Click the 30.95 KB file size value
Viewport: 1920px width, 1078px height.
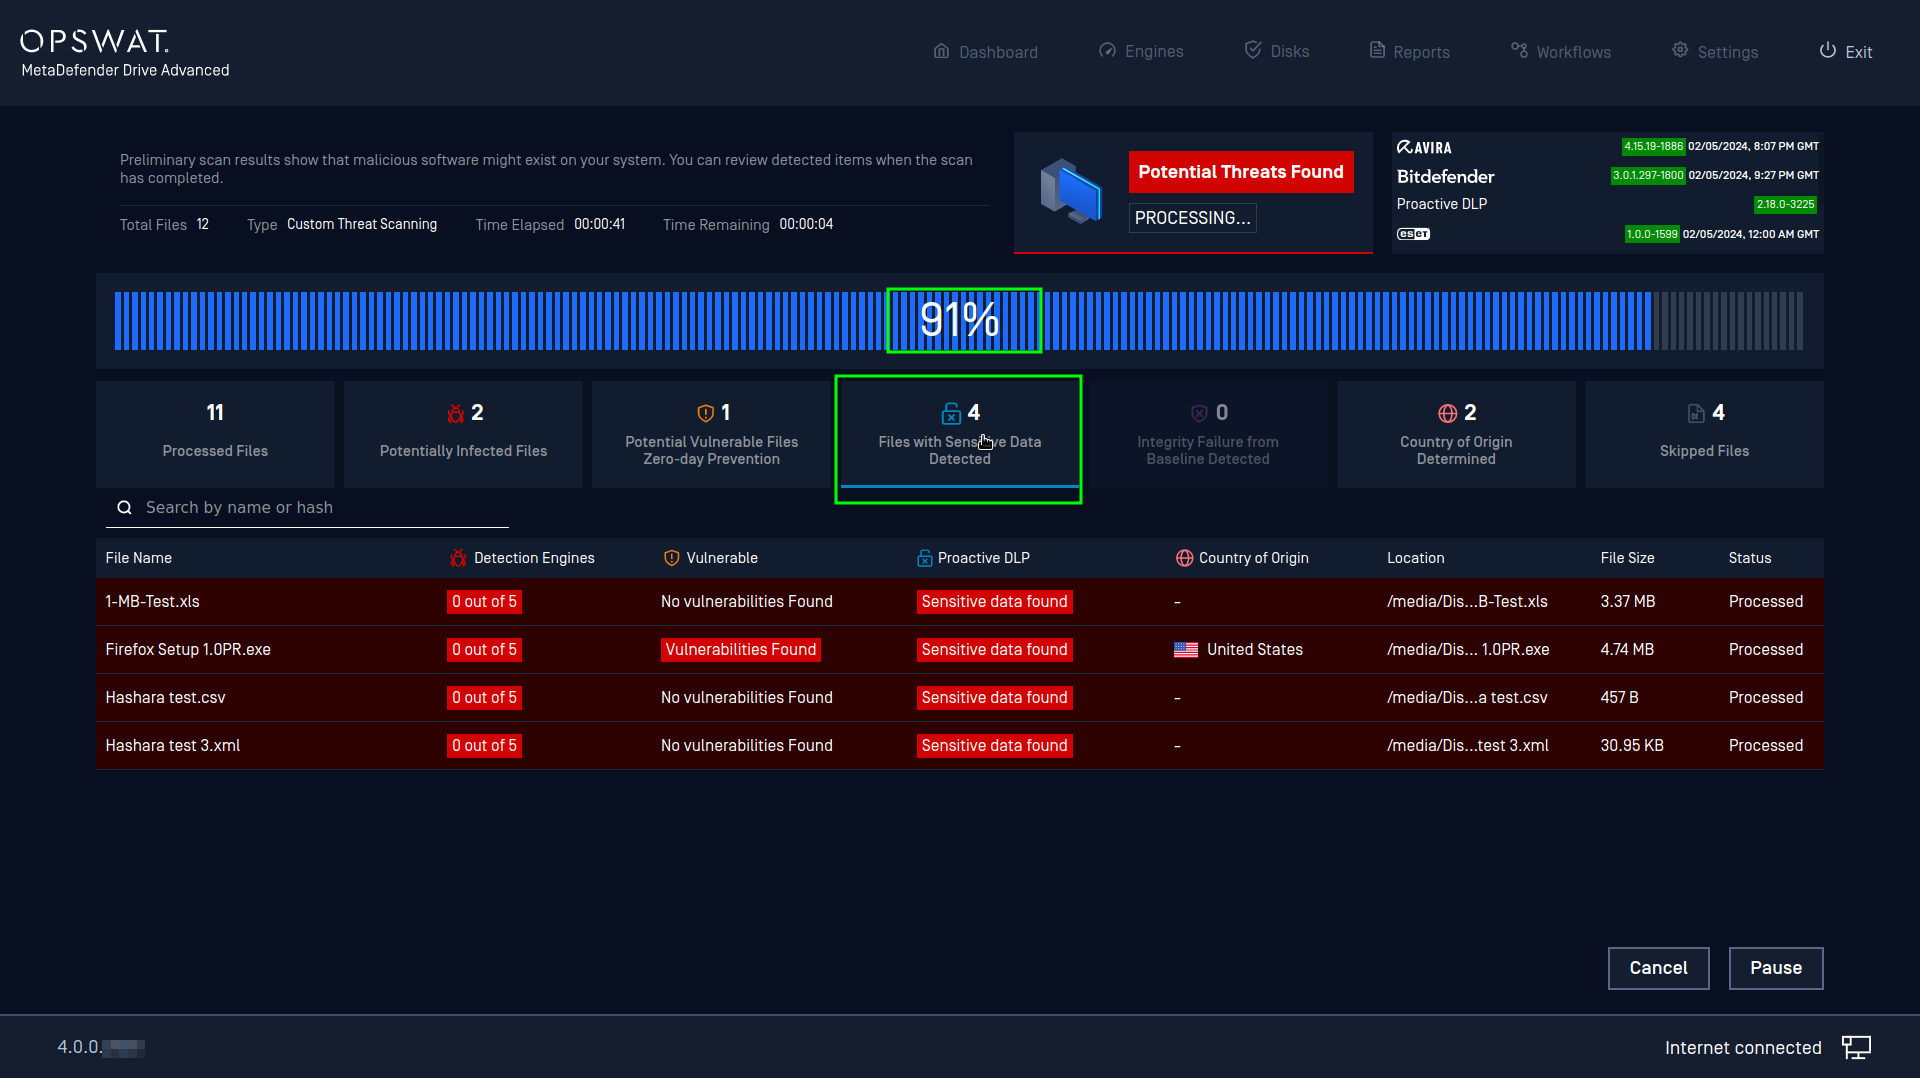(1632, 746)
